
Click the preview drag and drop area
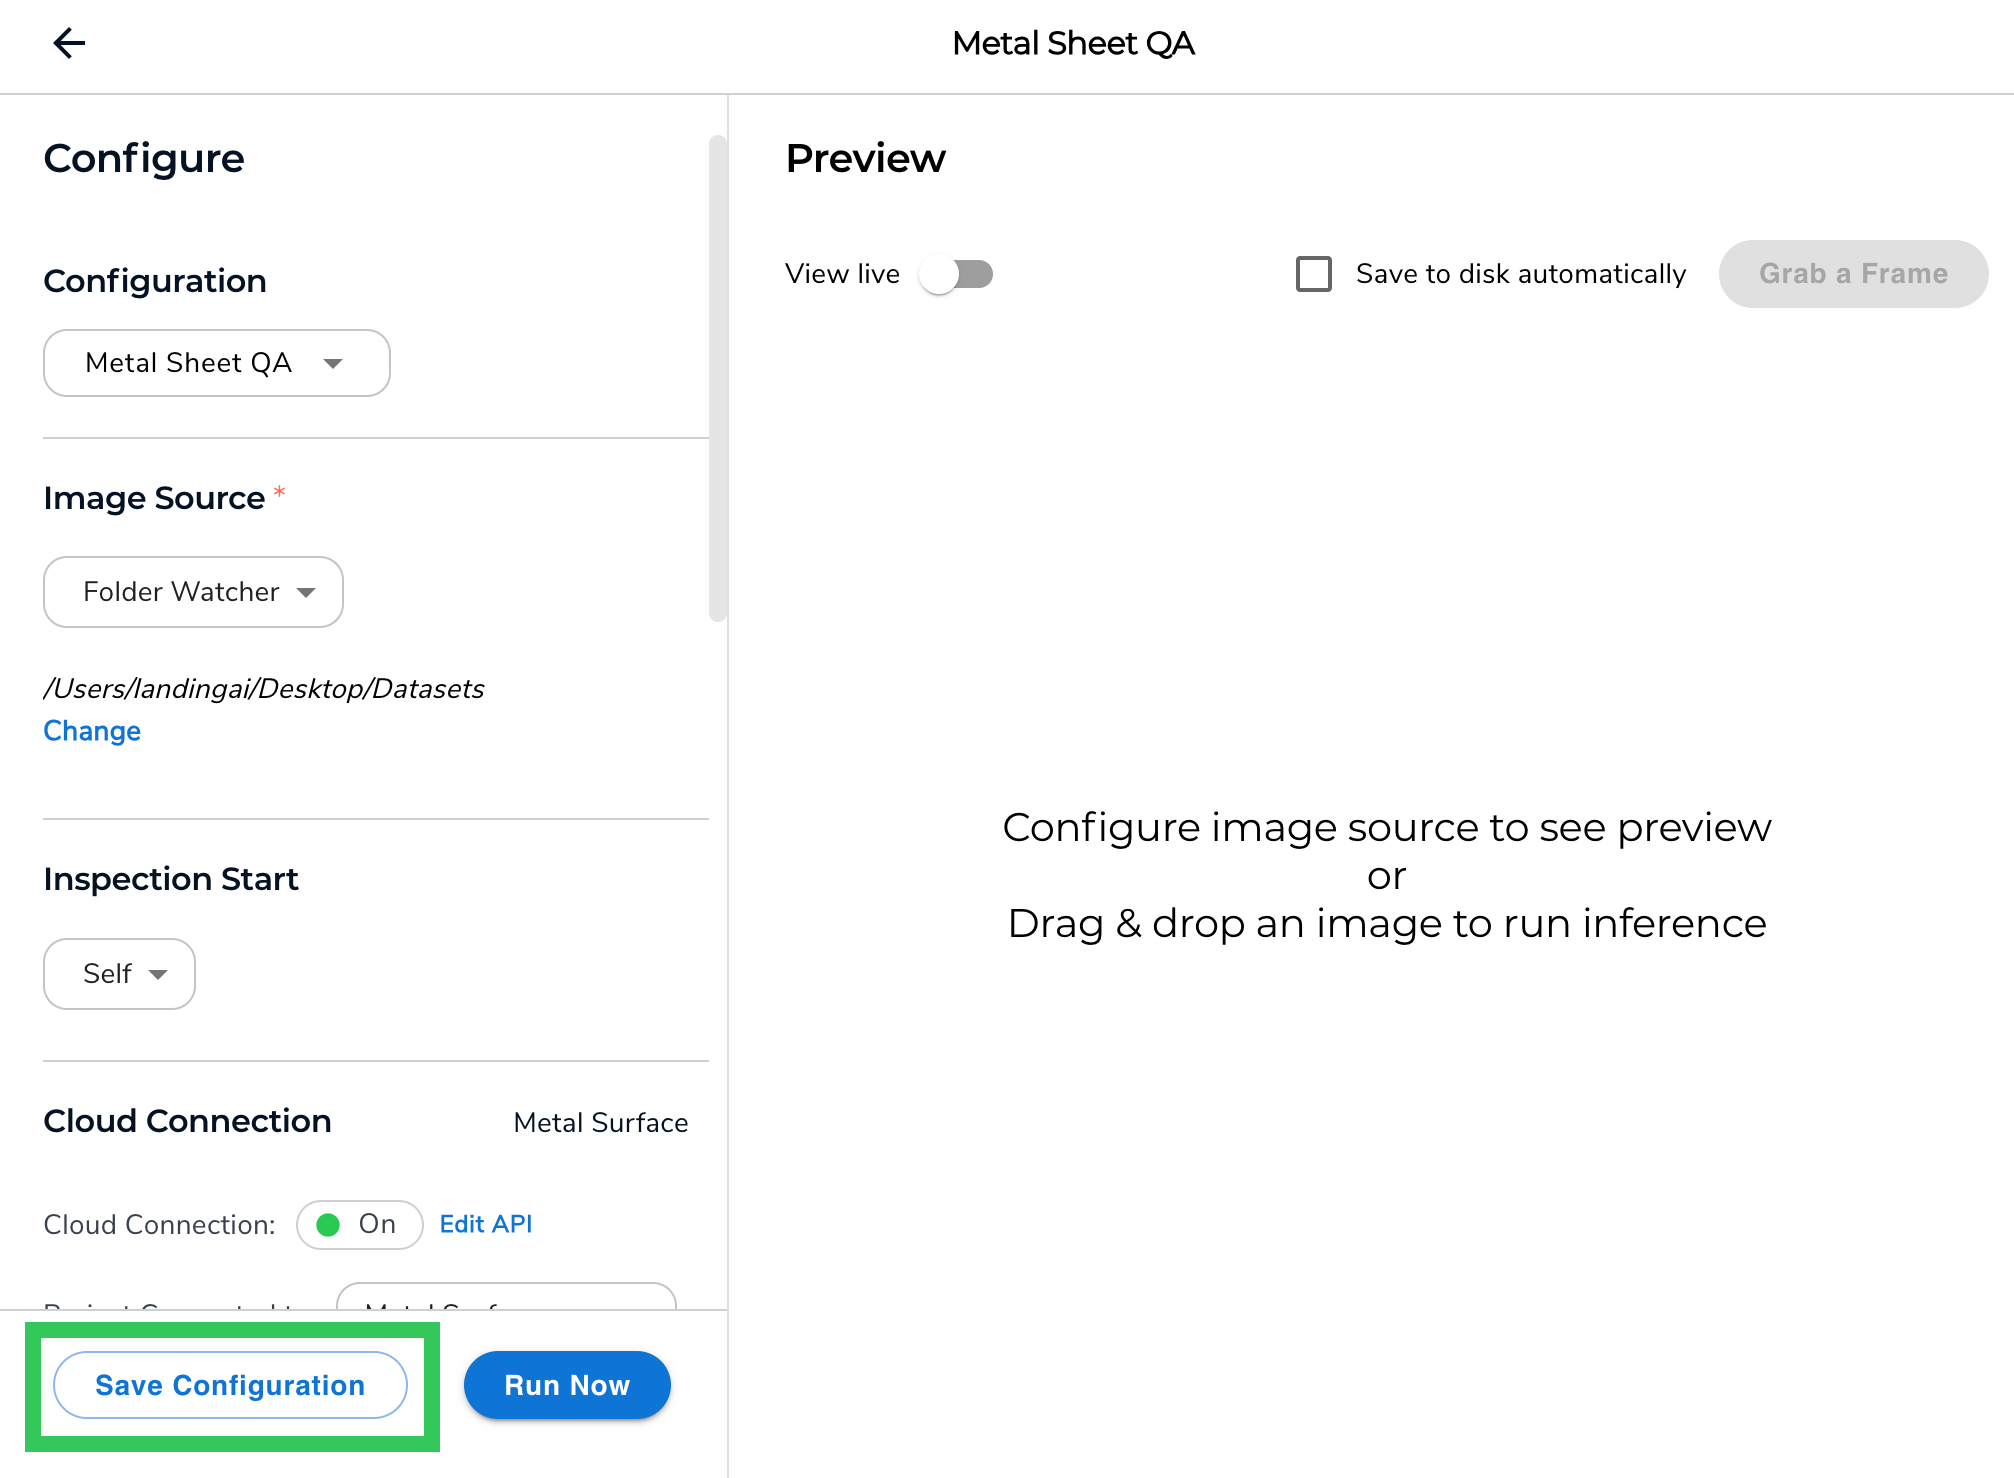point(1386,875)
